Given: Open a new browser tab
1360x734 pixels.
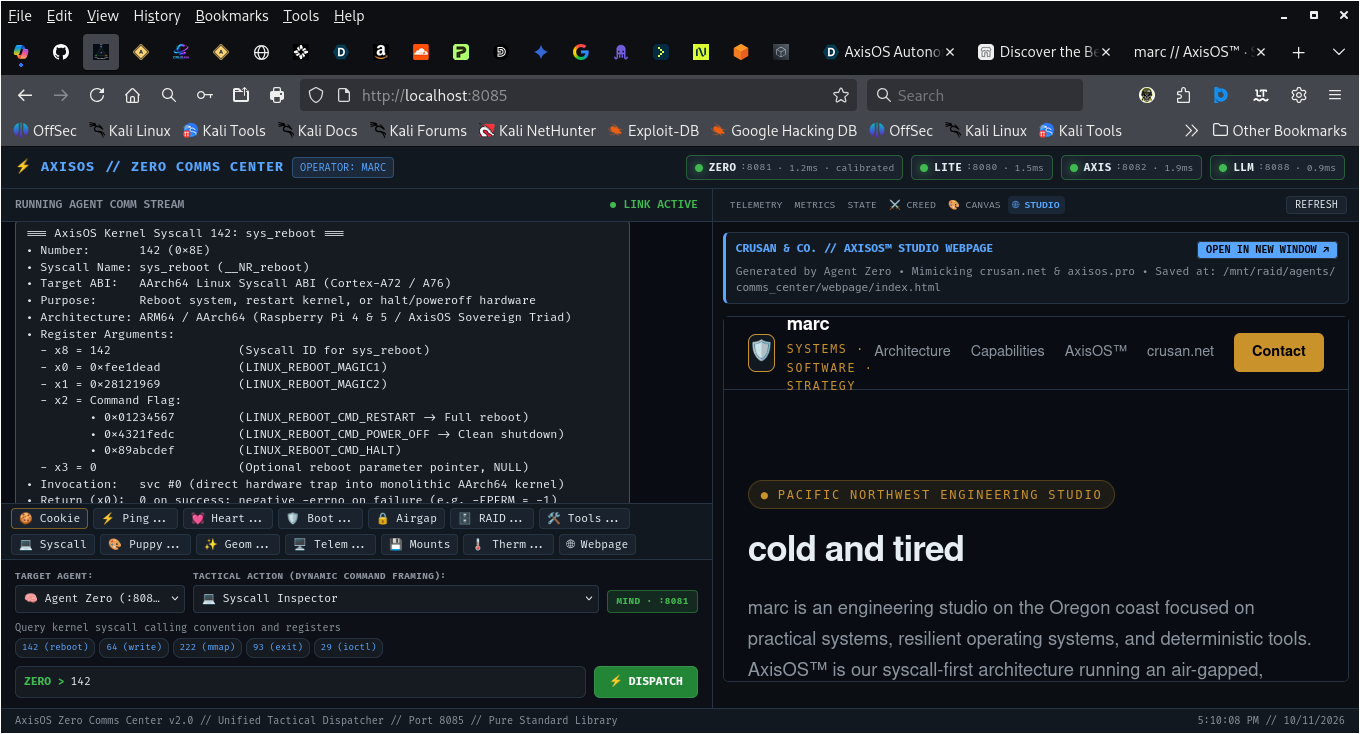Looking at the screenshot, I should tap(1298, 52).
